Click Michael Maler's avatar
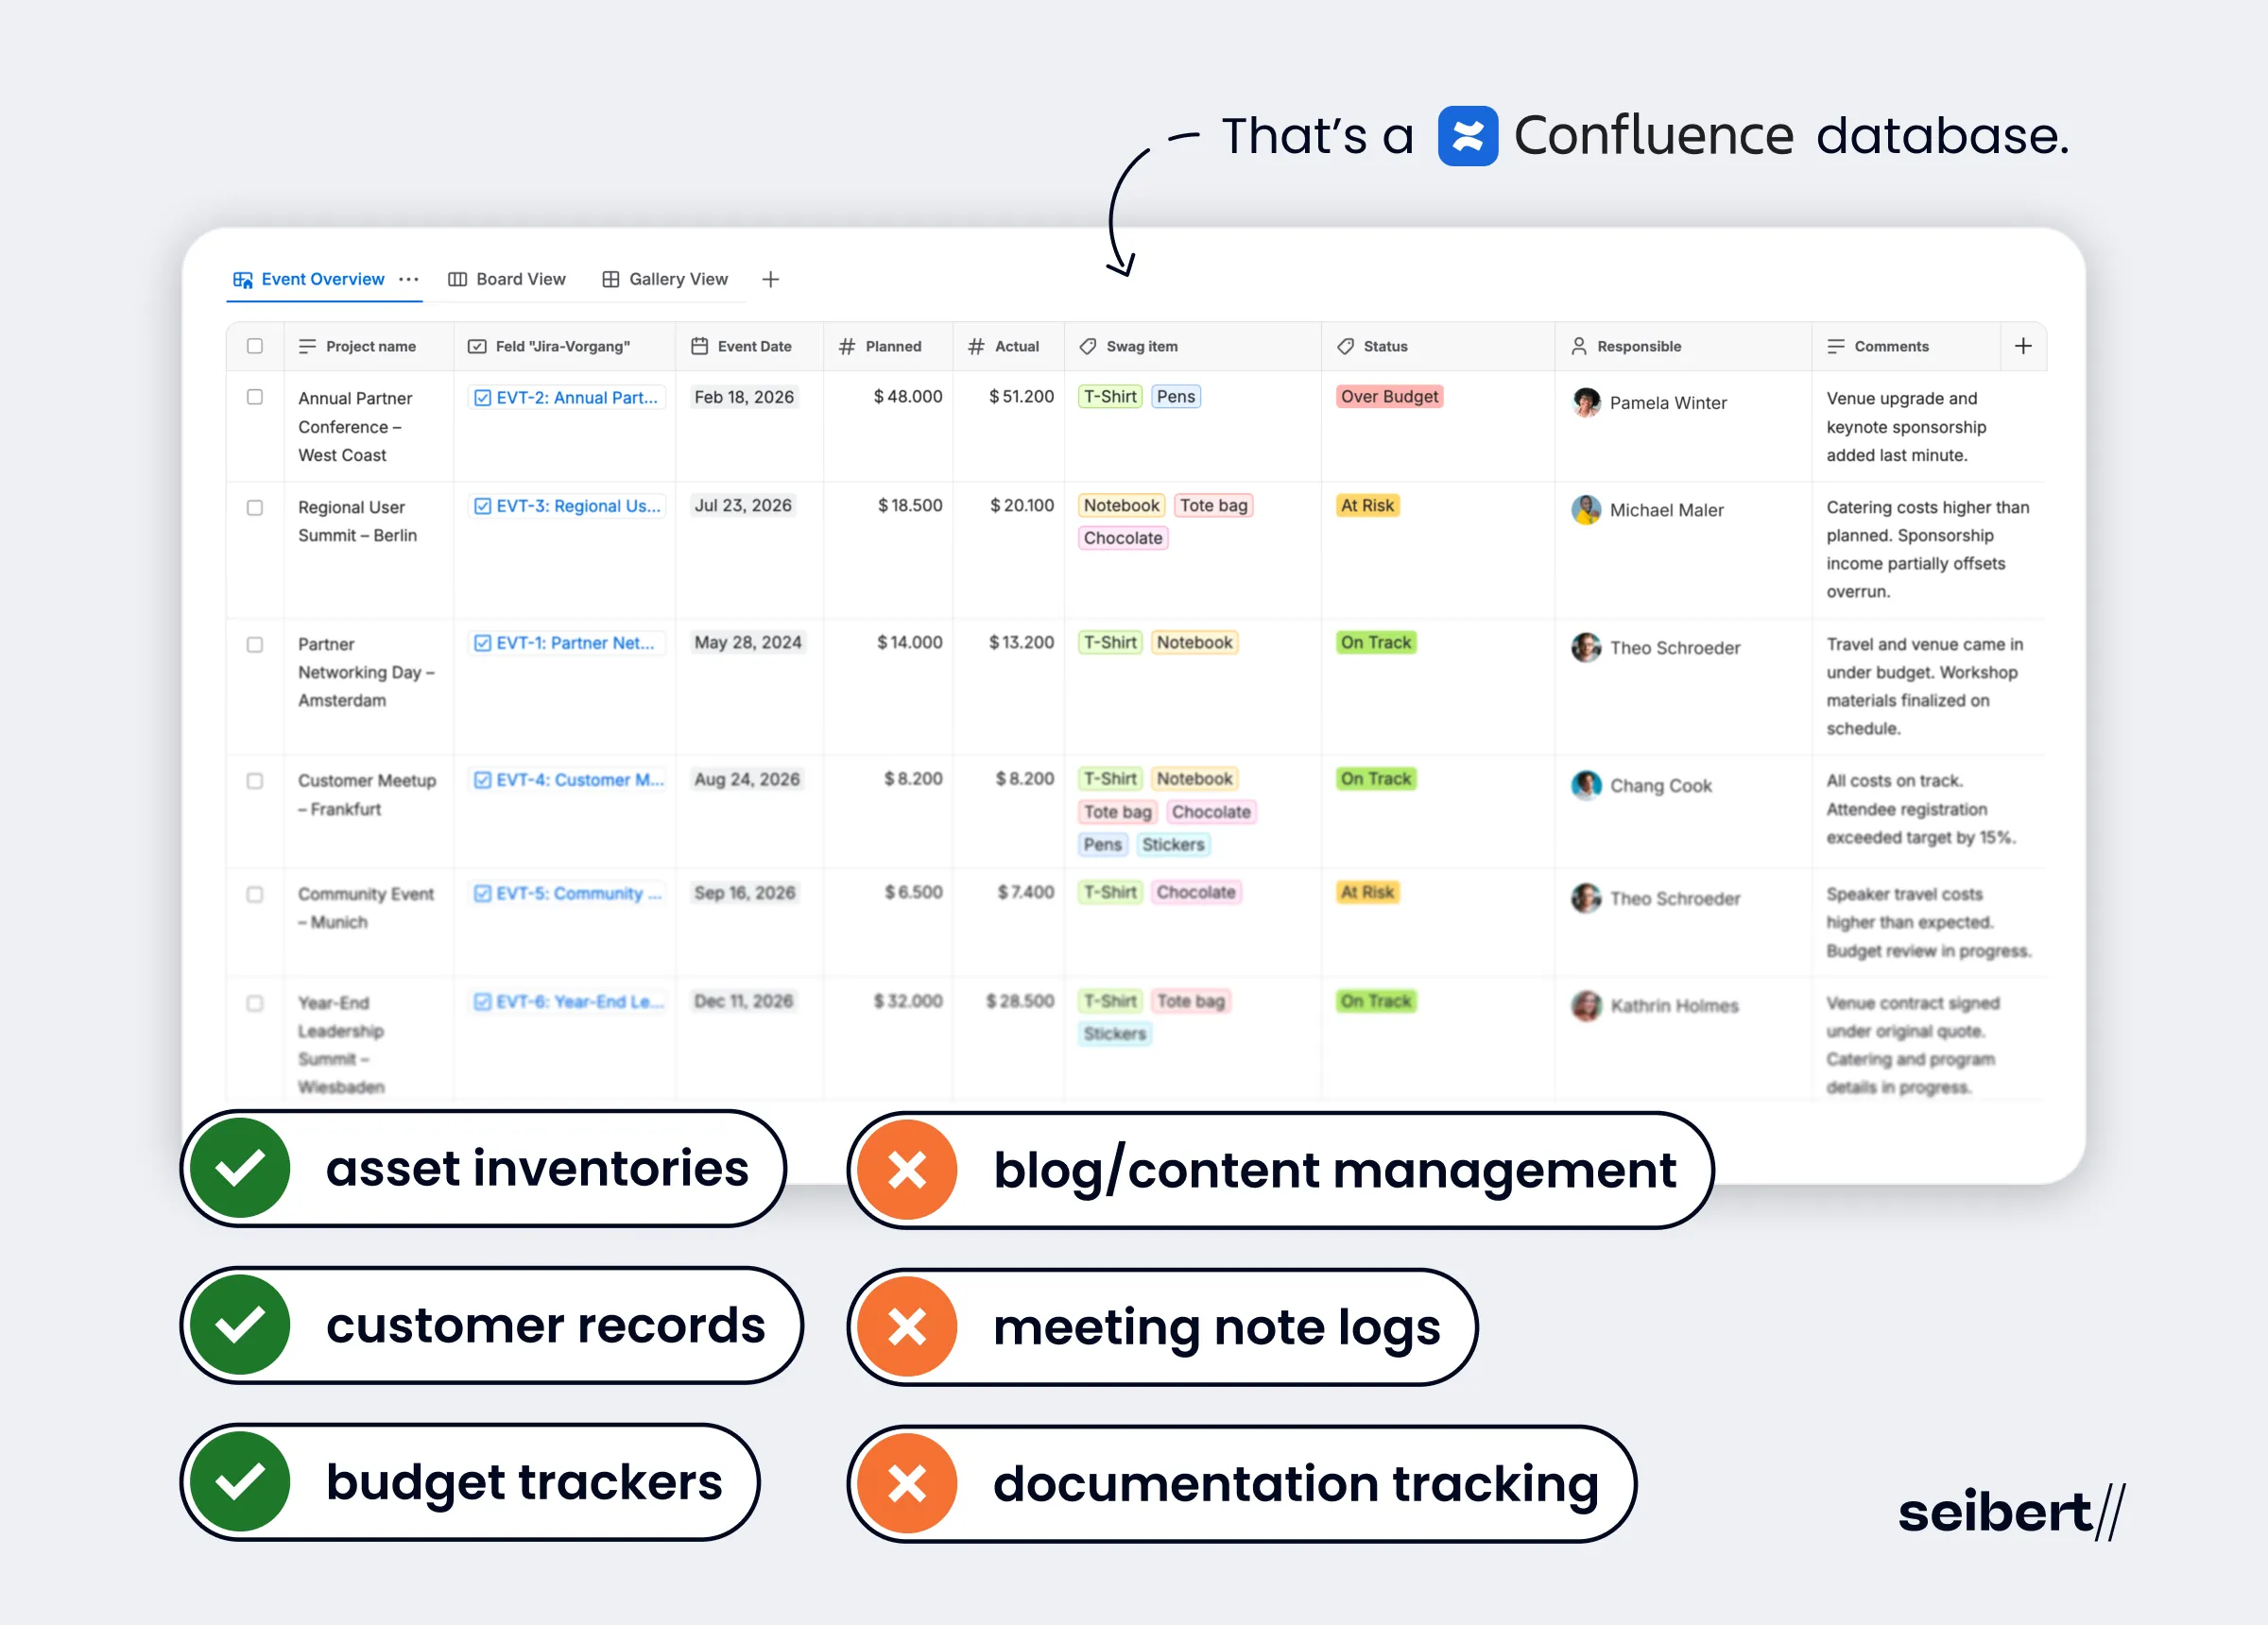The height and width of the screenshot is (1625, 2268). pos(1586,510)
